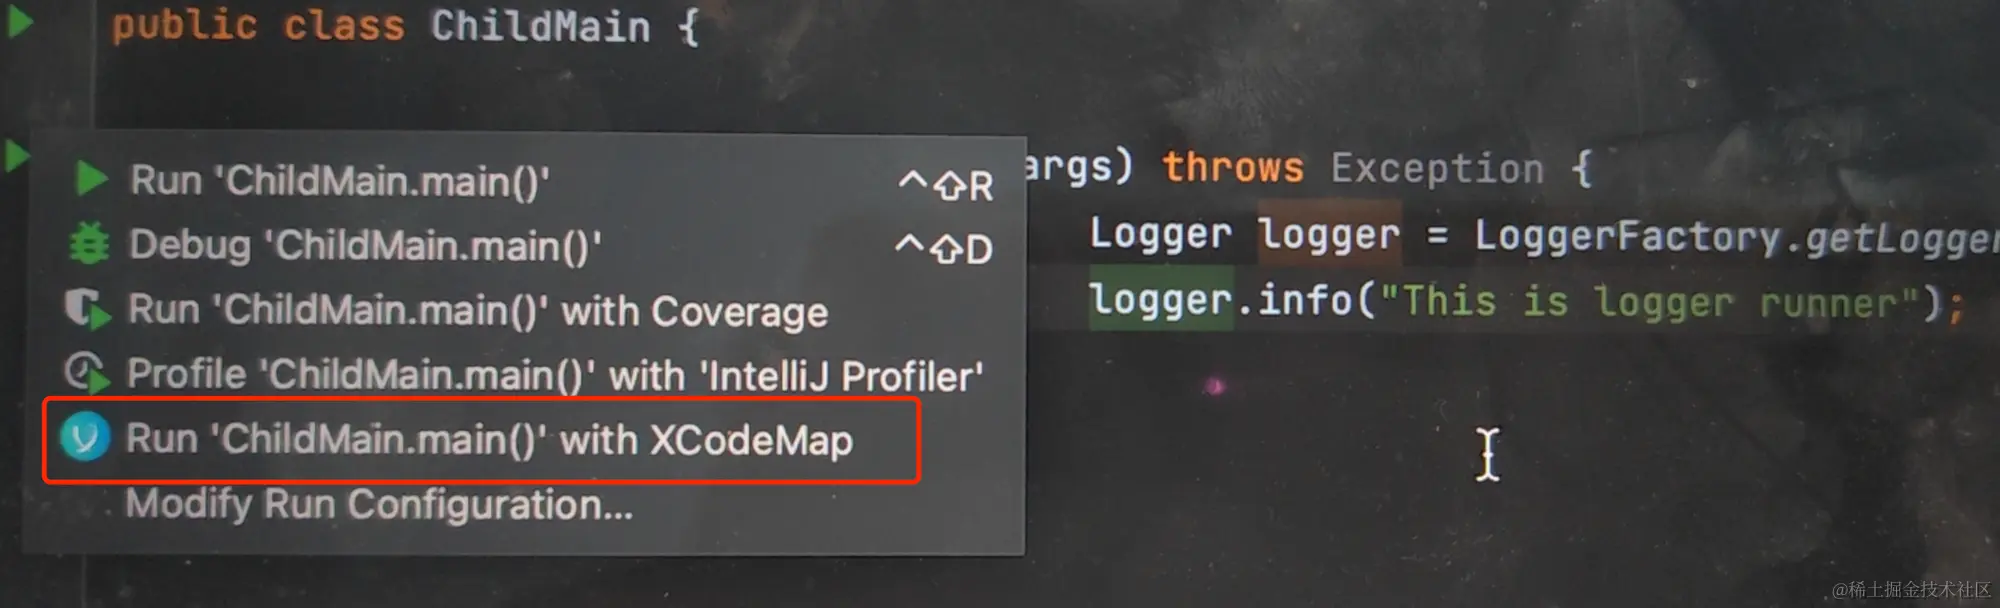Click the ChildMain class name in code

(x=540, y=26)
